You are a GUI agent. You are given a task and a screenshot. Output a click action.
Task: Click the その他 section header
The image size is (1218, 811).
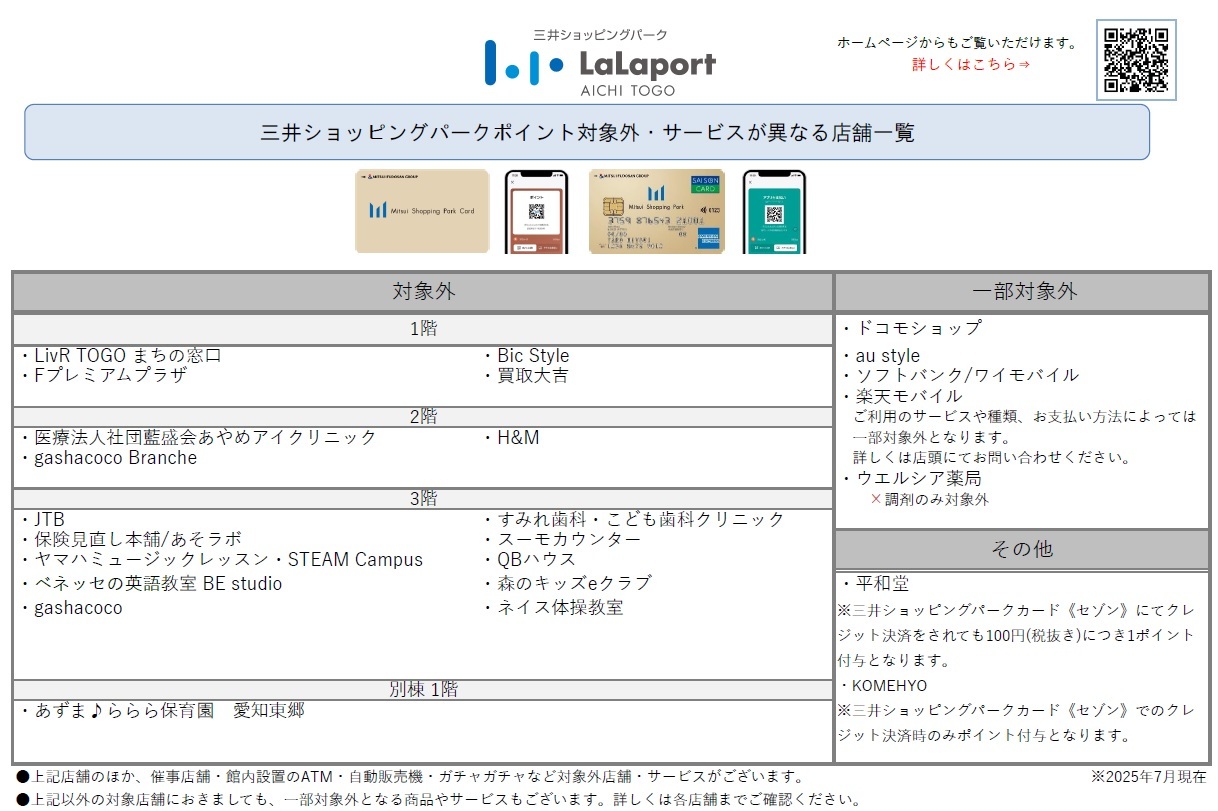pyautogui.click(x=1022, y=549)
